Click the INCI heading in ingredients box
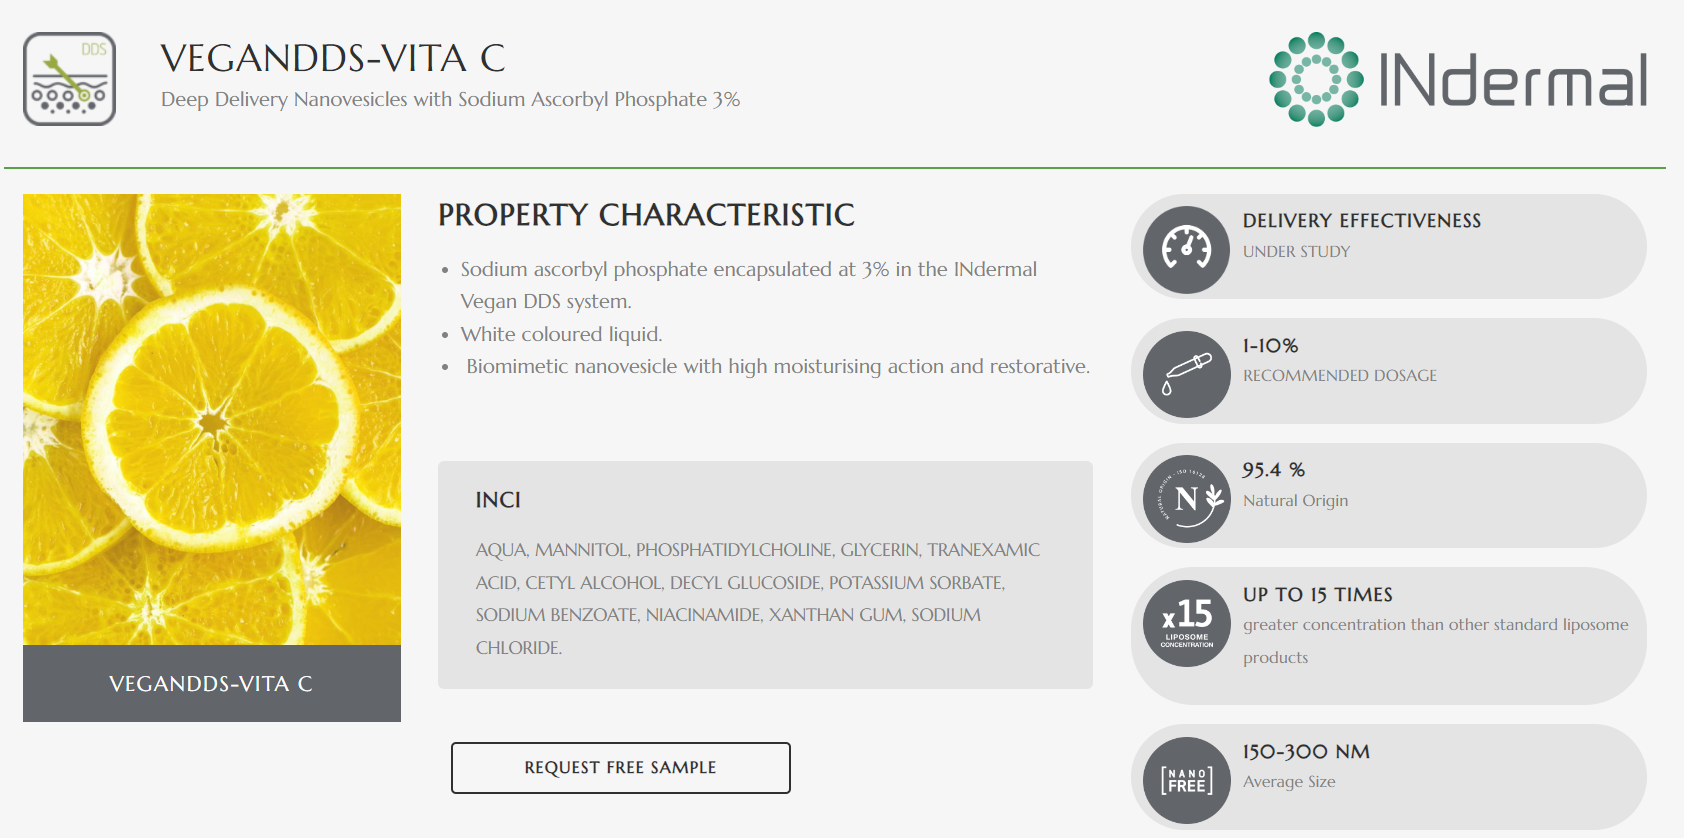 (x=498, y=500)
